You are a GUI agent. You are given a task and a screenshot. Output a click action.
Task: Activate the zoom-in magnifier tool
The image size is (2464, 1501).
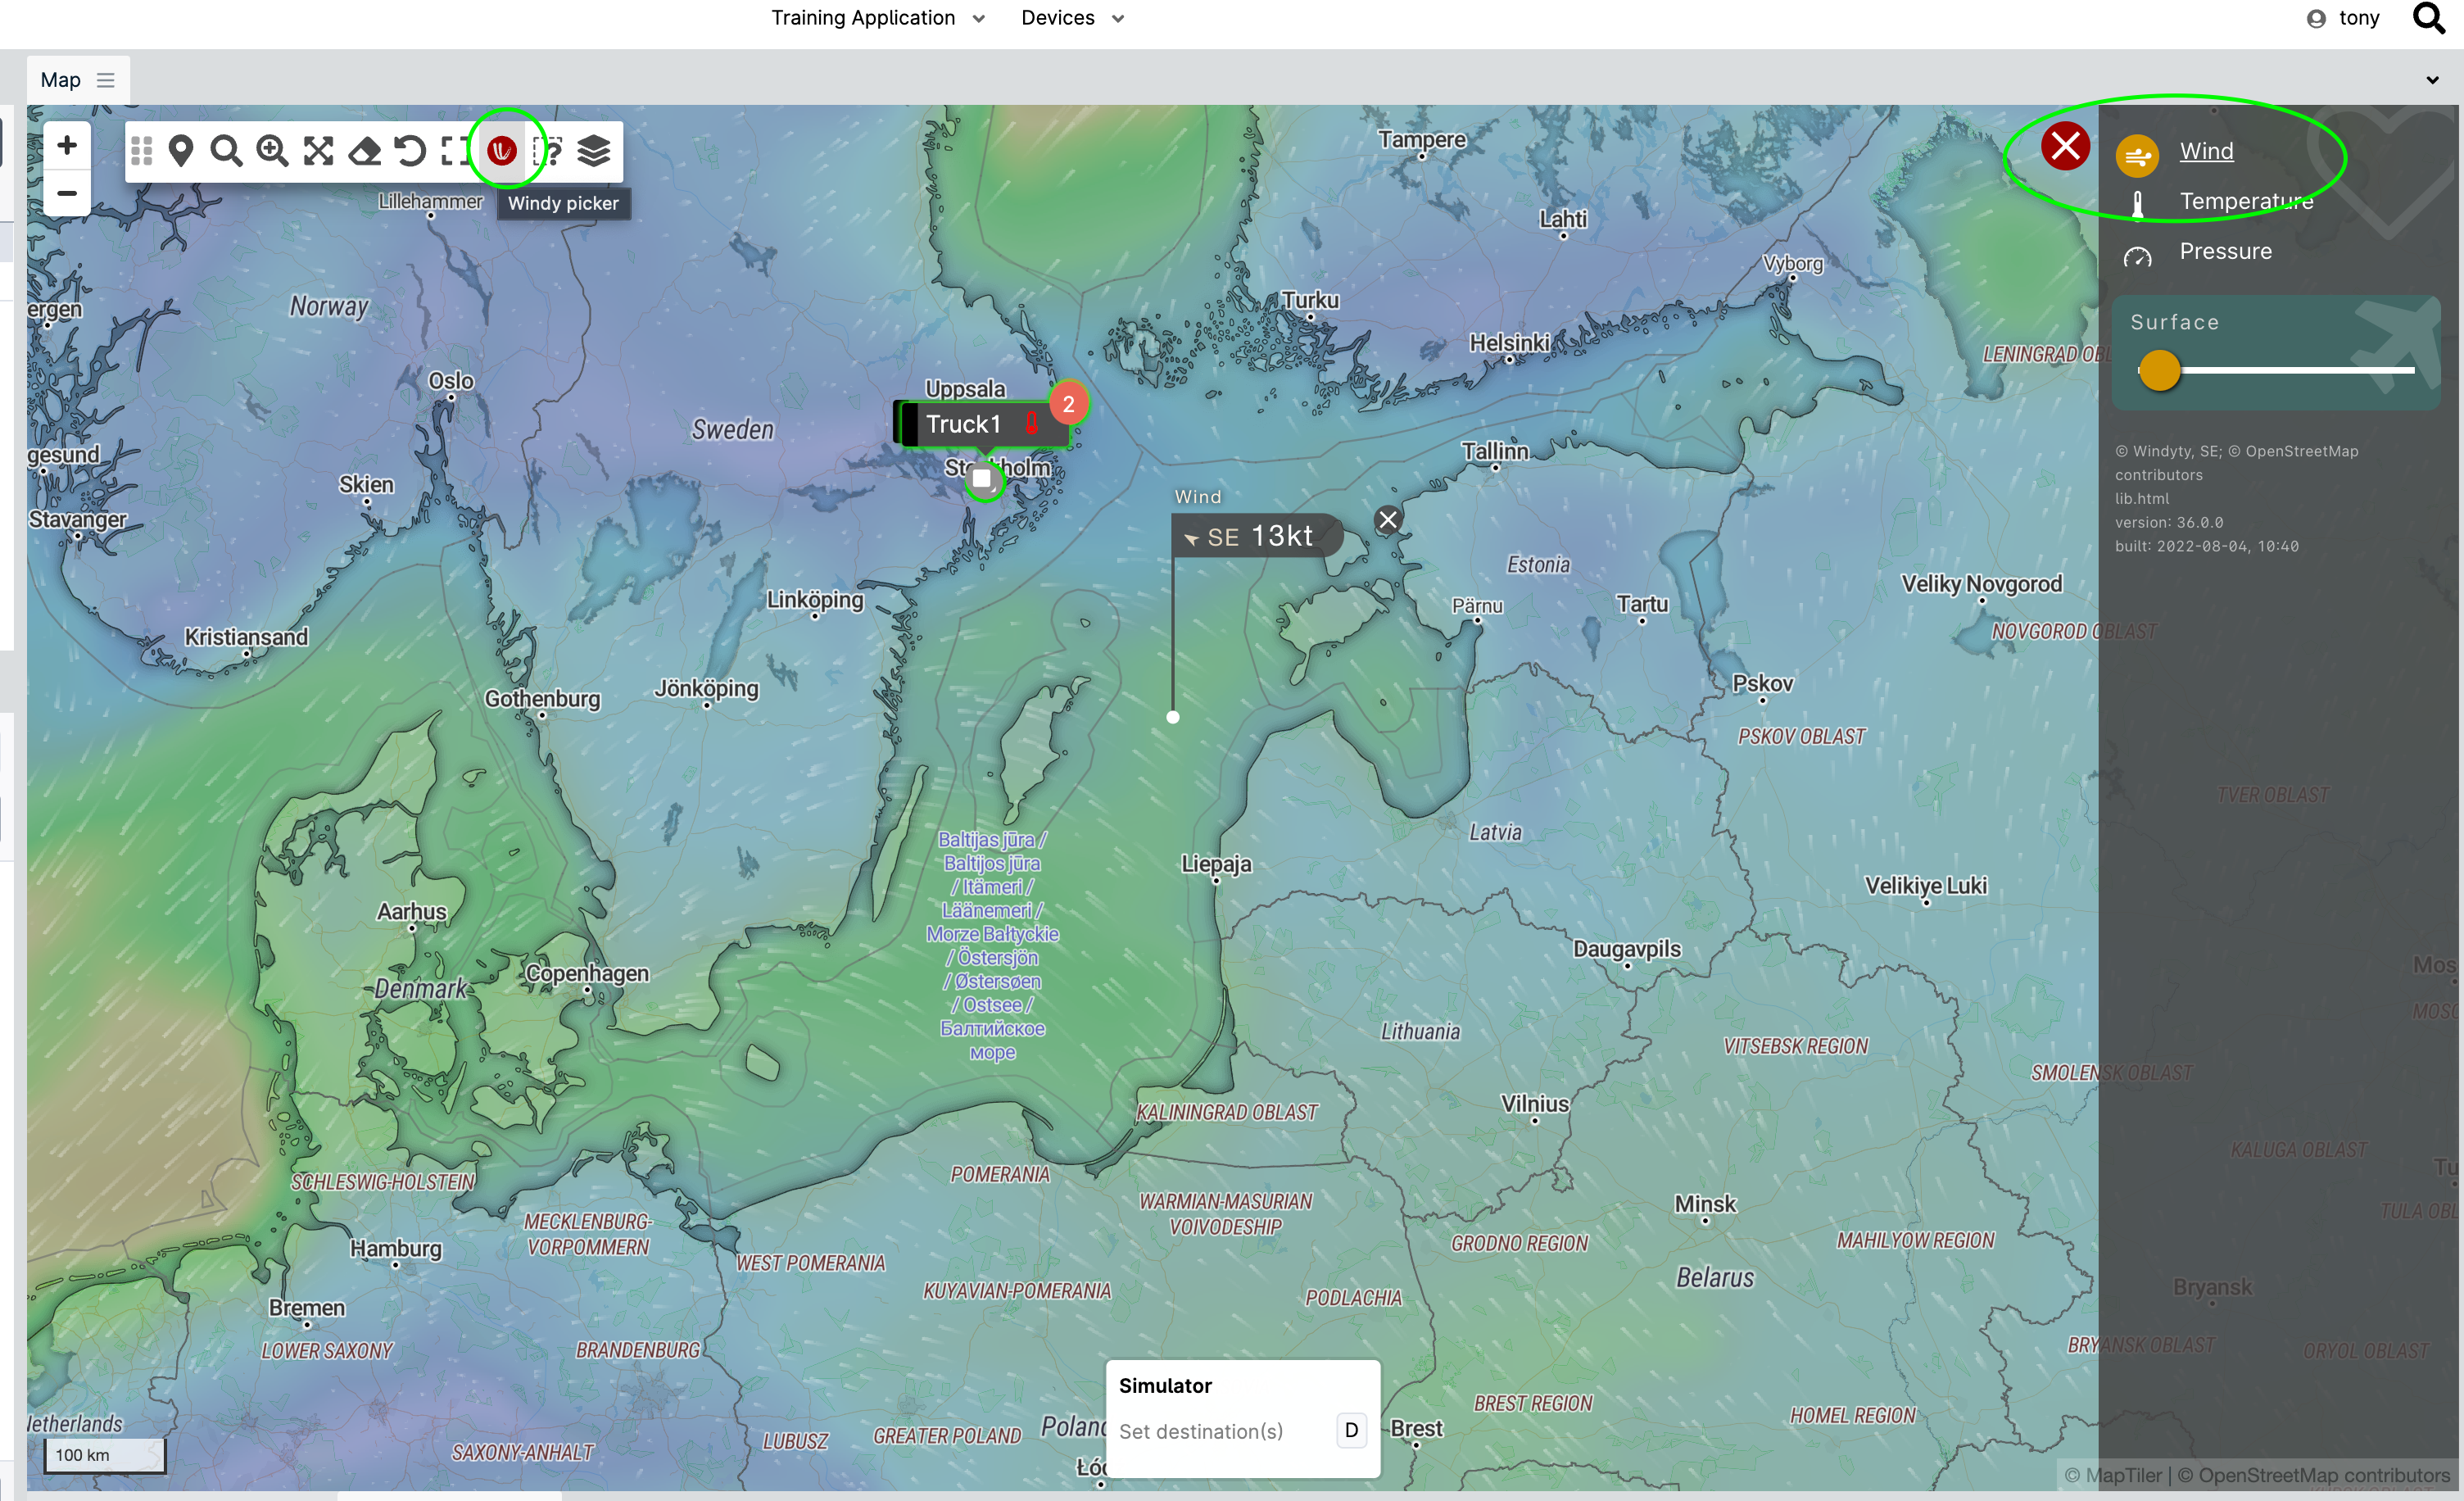point(272,151)
